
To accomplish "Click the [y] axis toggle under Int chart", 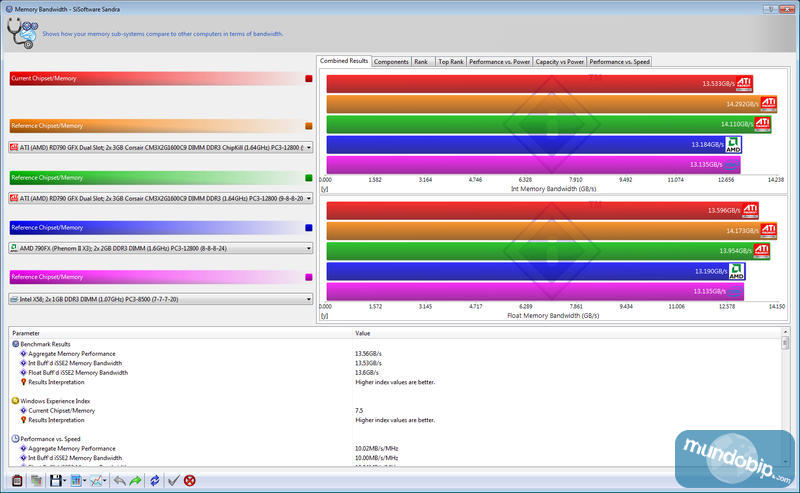I will pyautogui.click(x=324, y=189).
